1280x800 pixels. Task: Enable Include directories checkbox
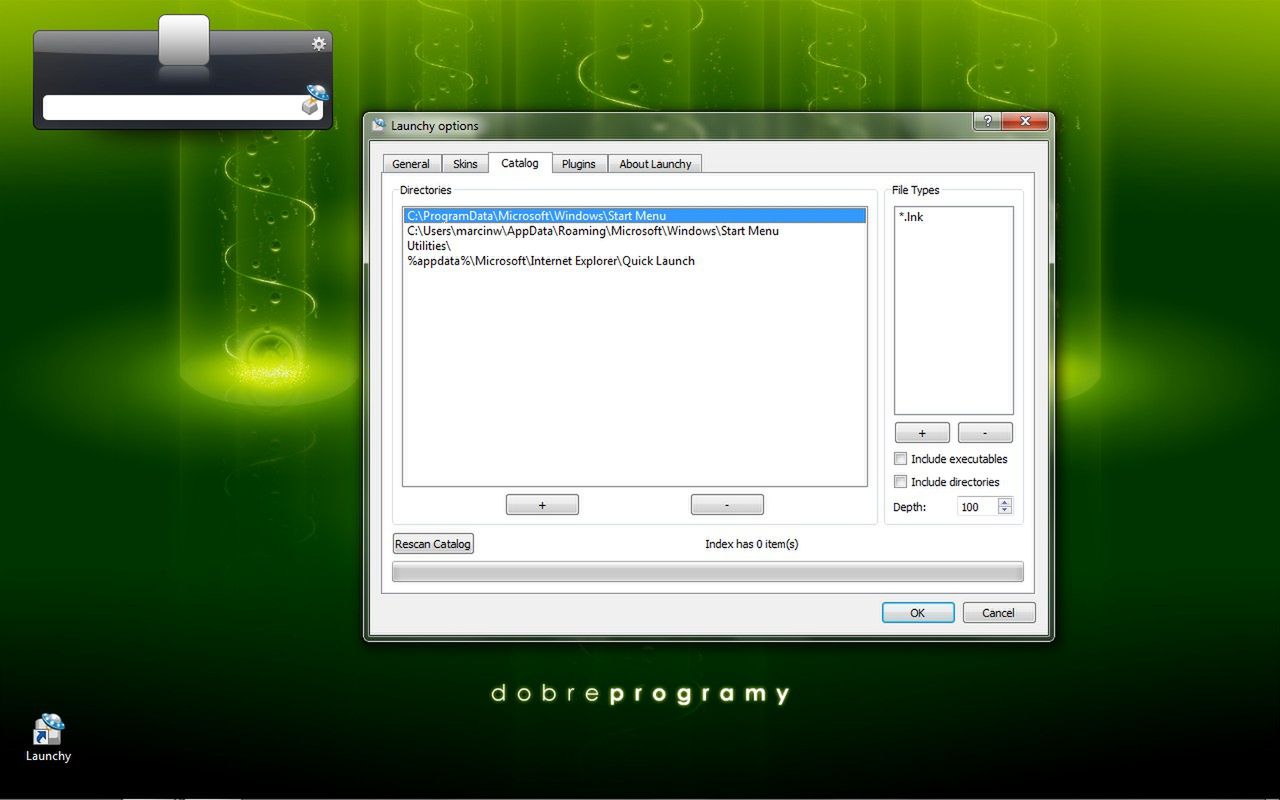point(900,482)
